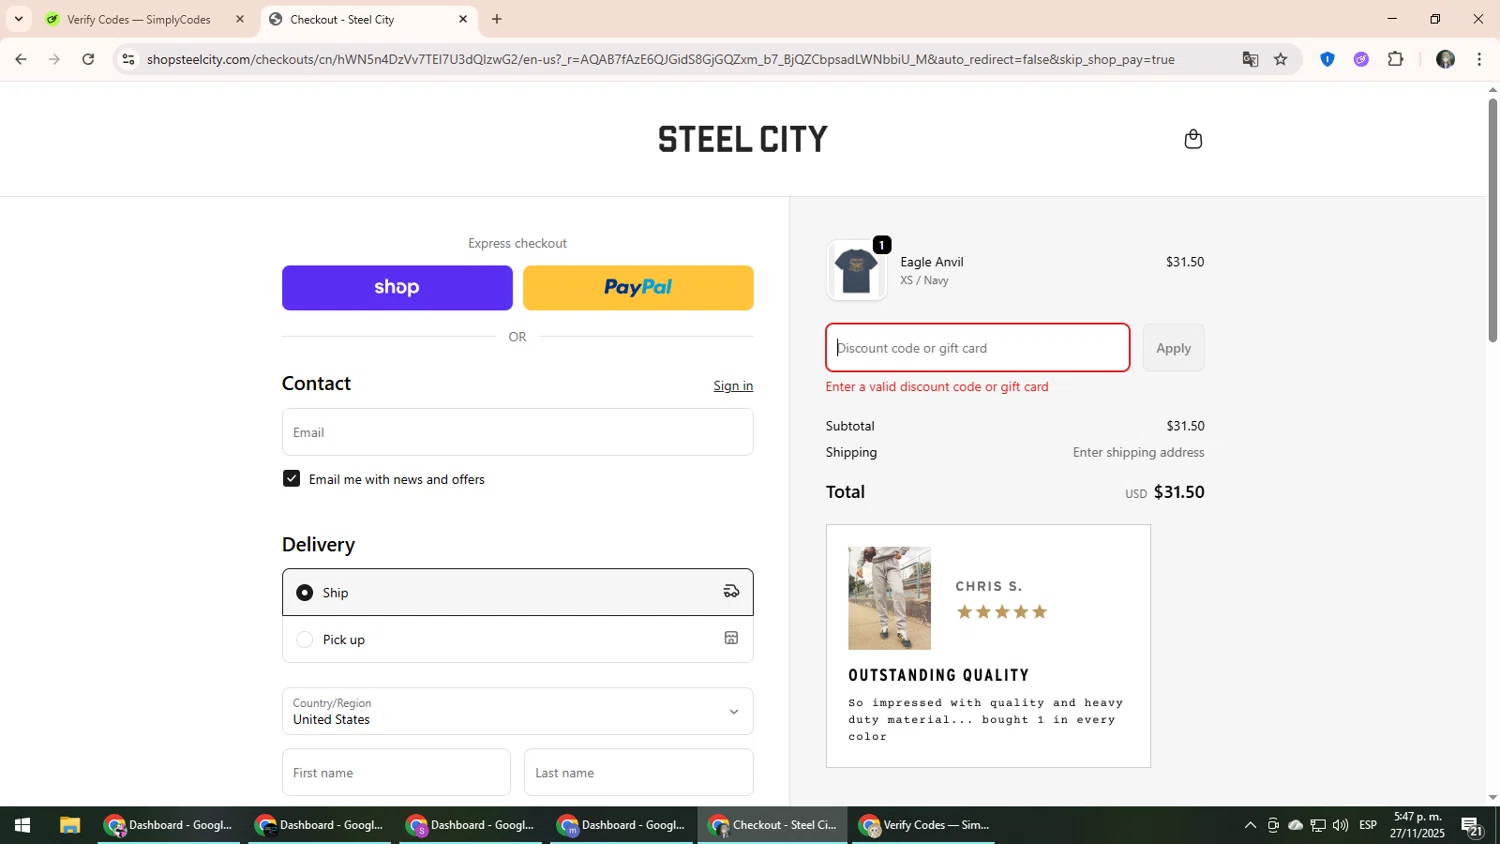Viewport: 1500px width, 844px height.
Task: Open the Chrome profile avatar
Action: coord(1445,59)
